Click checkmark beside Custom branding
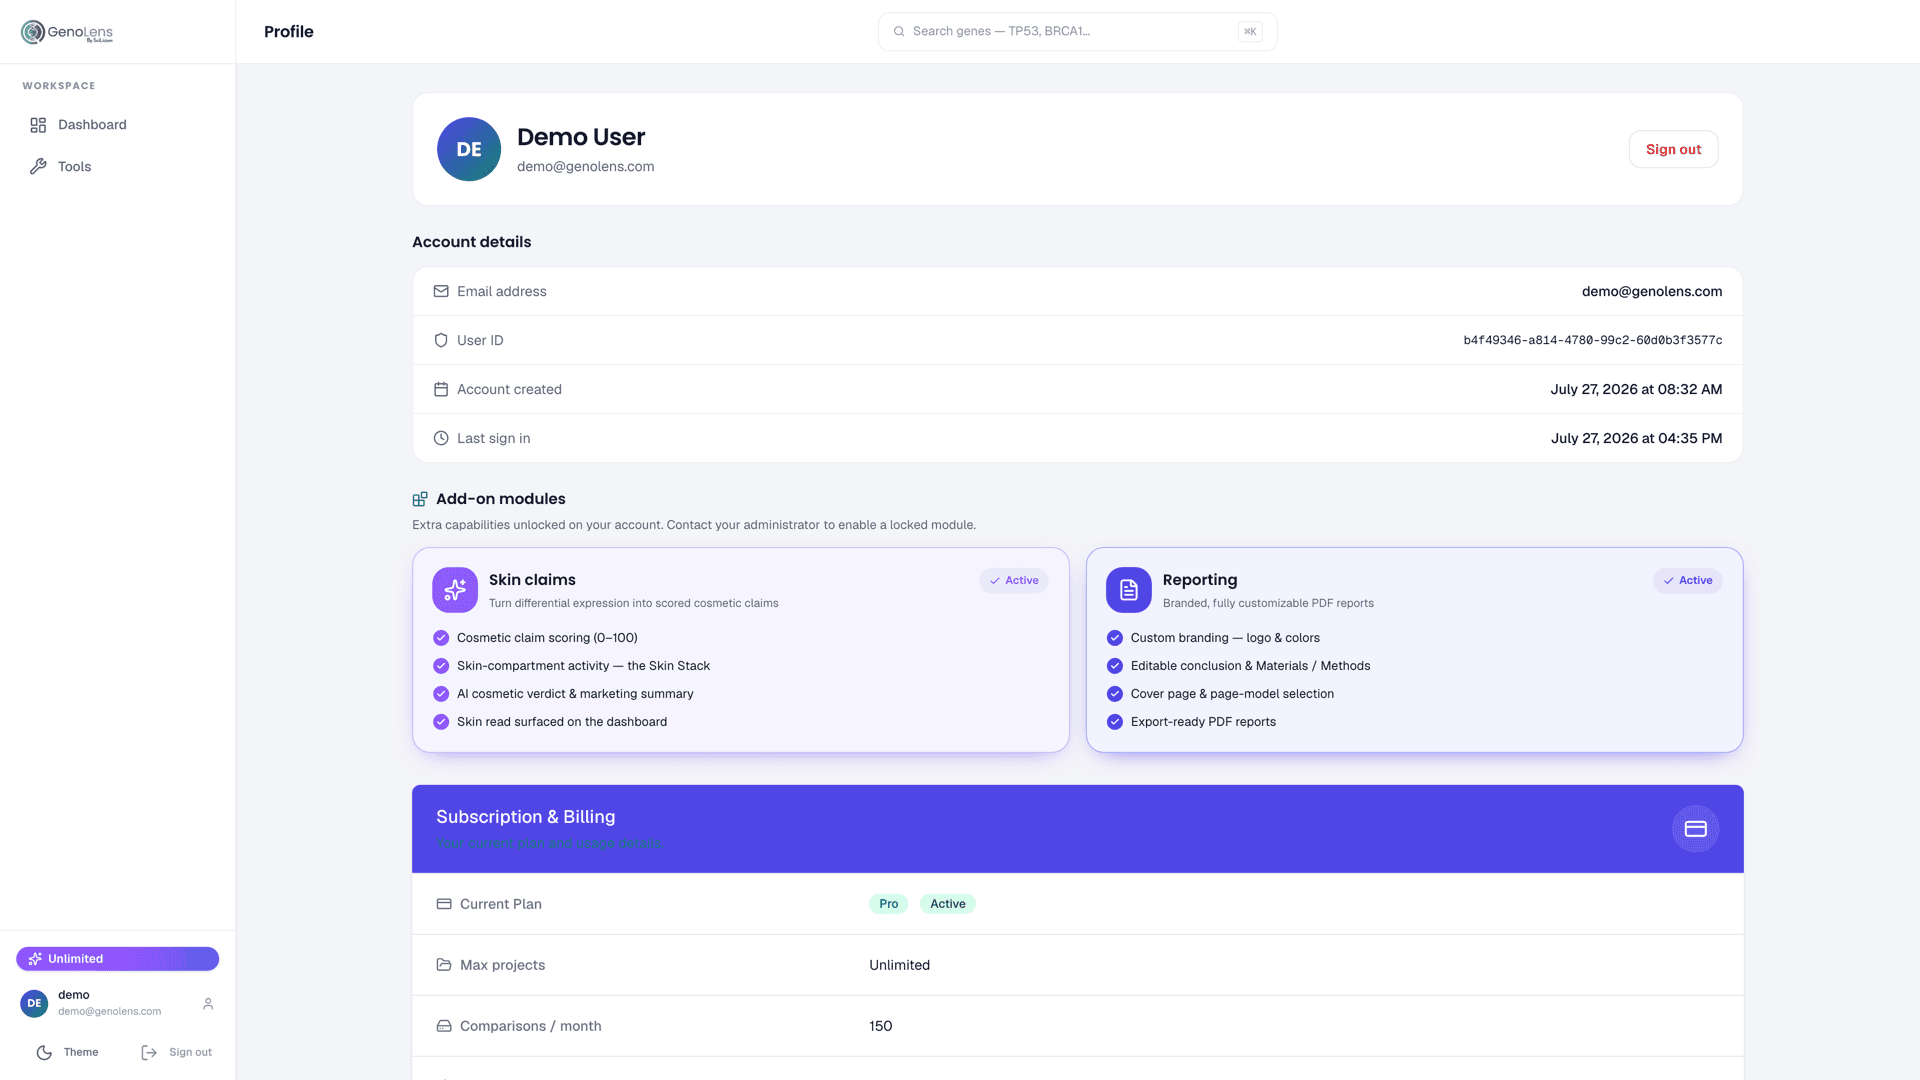 point(1115,638)
